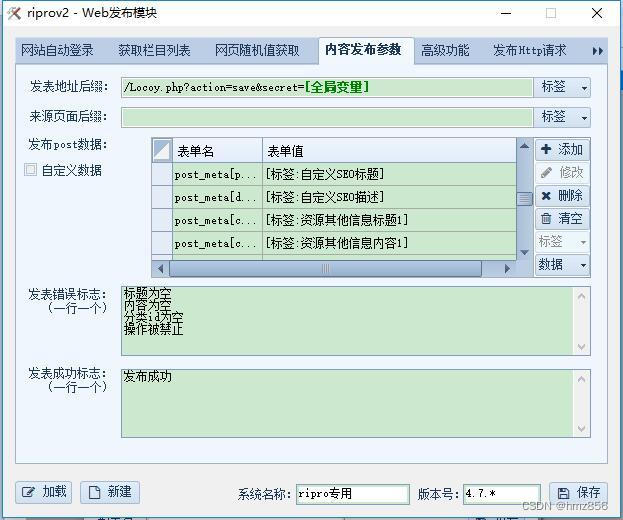623x520 pixels.
Task: Click the 保存 button
Action: (x=578, y=493)
